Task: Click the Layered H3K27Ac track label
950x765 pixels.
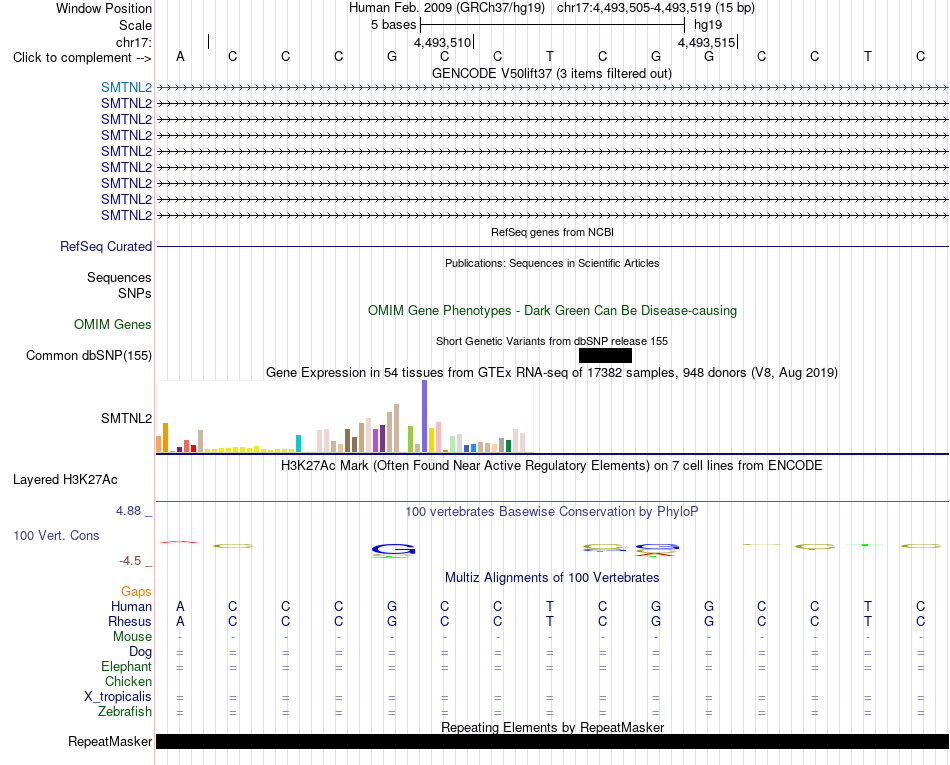Action: click(x=65, y=480)
